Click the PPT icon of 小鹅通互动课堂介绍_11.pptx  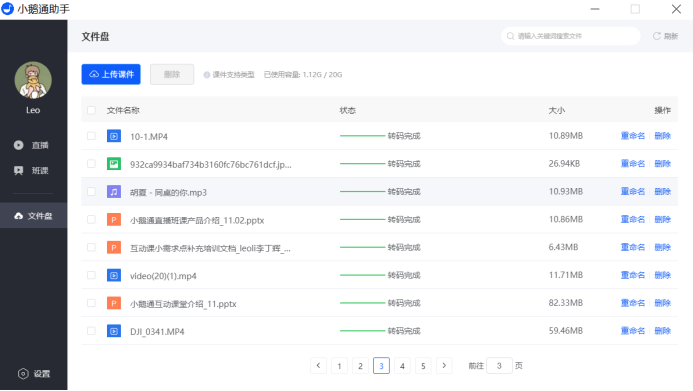114,303
